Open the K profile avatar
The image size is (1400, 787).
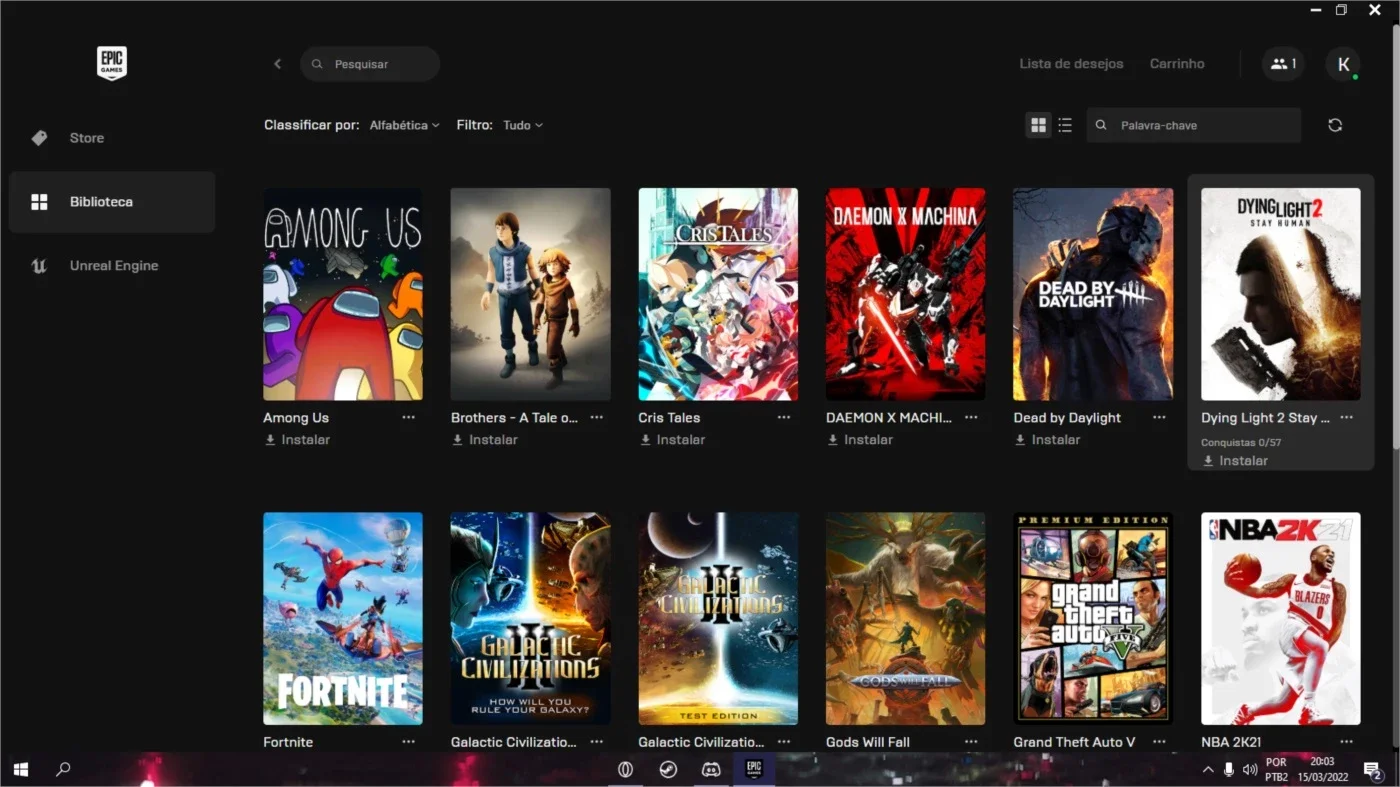[1343, 64]
